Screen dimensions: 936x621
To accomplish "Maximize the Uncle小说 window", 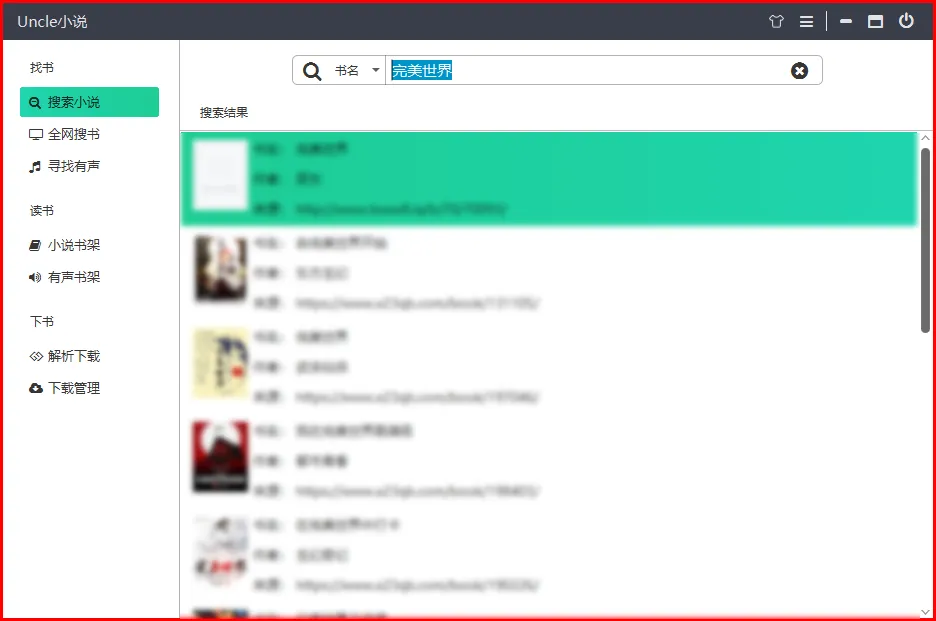I will point(875,21).
